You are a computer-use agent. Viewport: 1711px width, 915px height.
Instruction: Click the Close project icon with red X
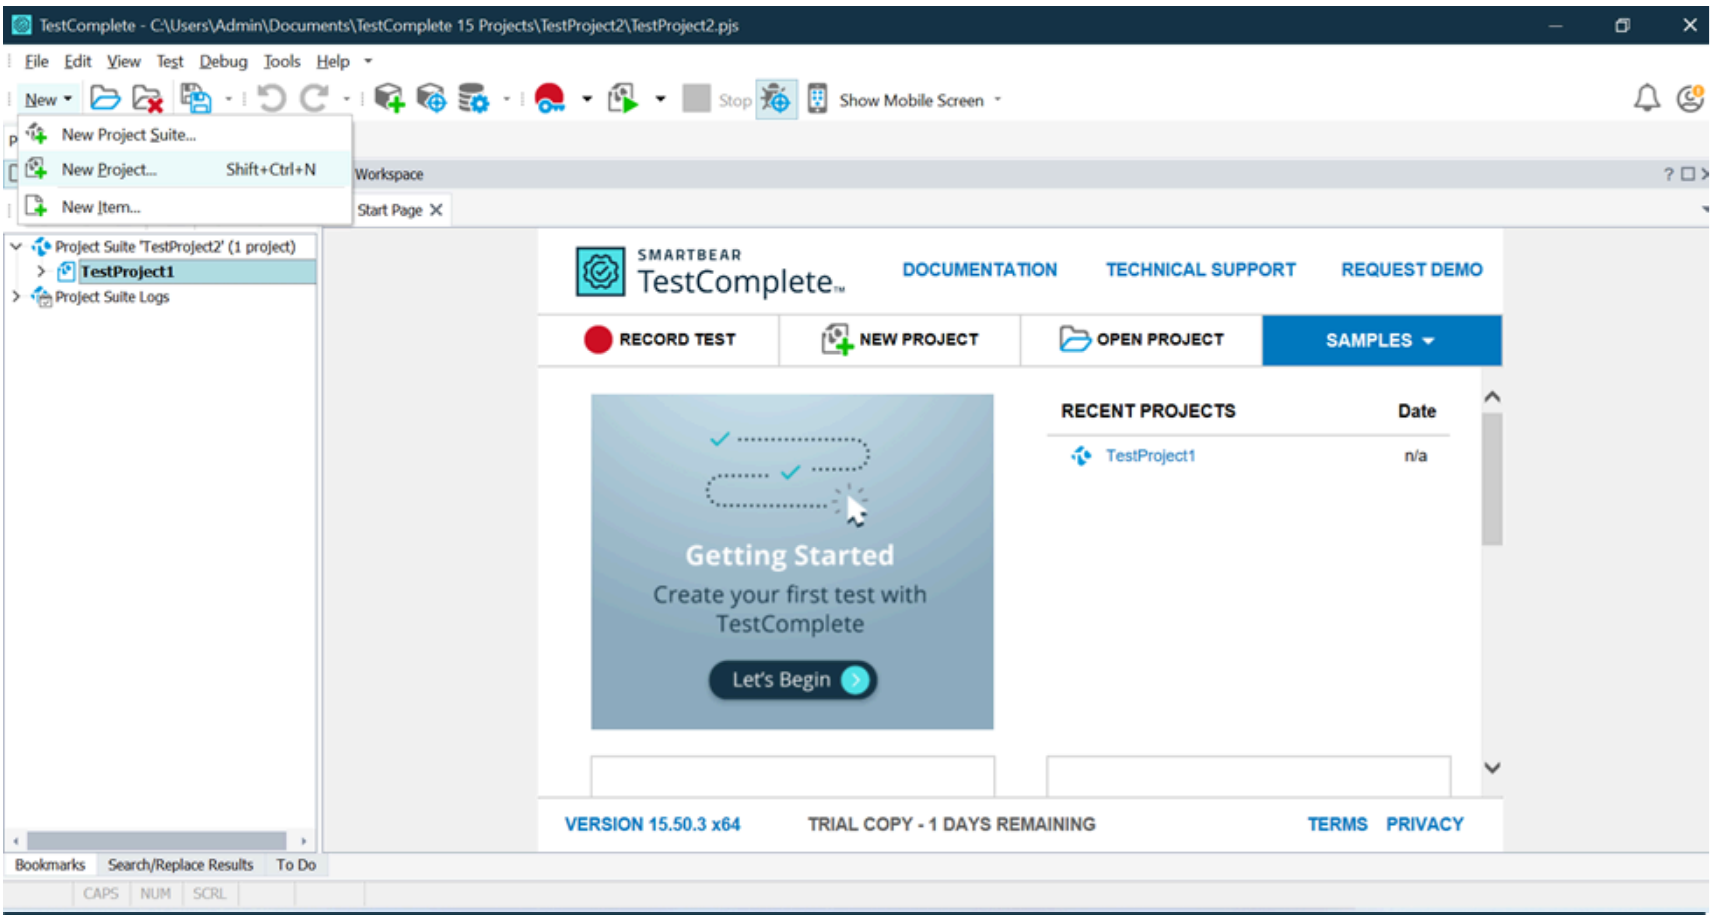tap(147, 98)
